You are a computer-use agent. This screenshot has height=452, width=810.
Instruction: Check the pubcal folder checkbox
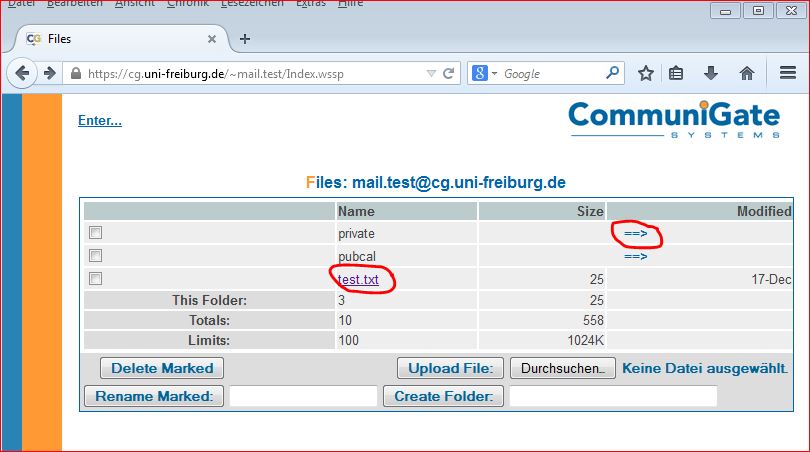95,256
